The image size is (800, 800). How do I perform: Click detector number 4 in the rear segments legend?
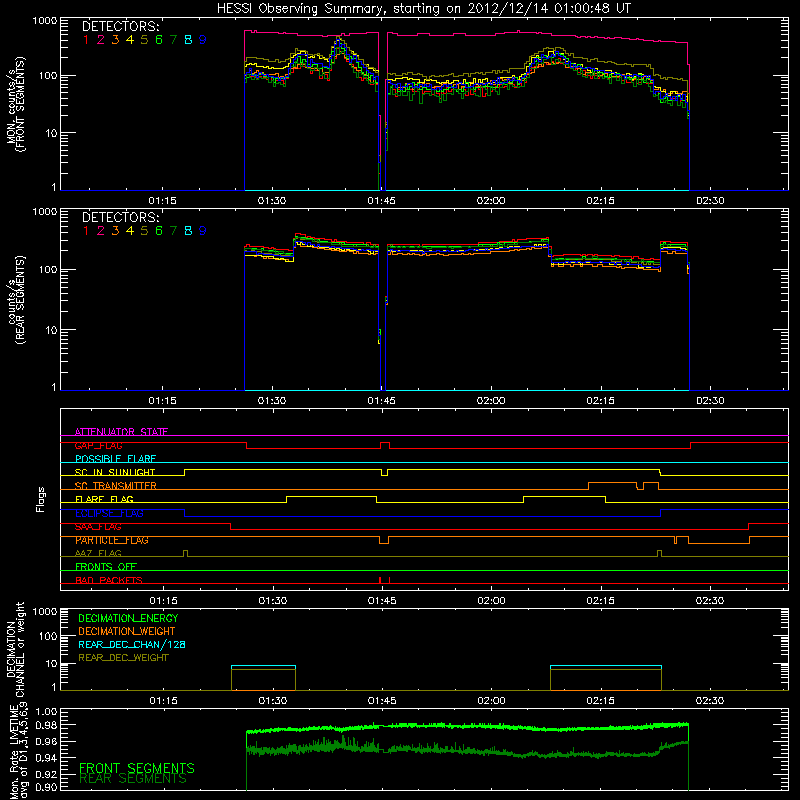coord(130,231)
